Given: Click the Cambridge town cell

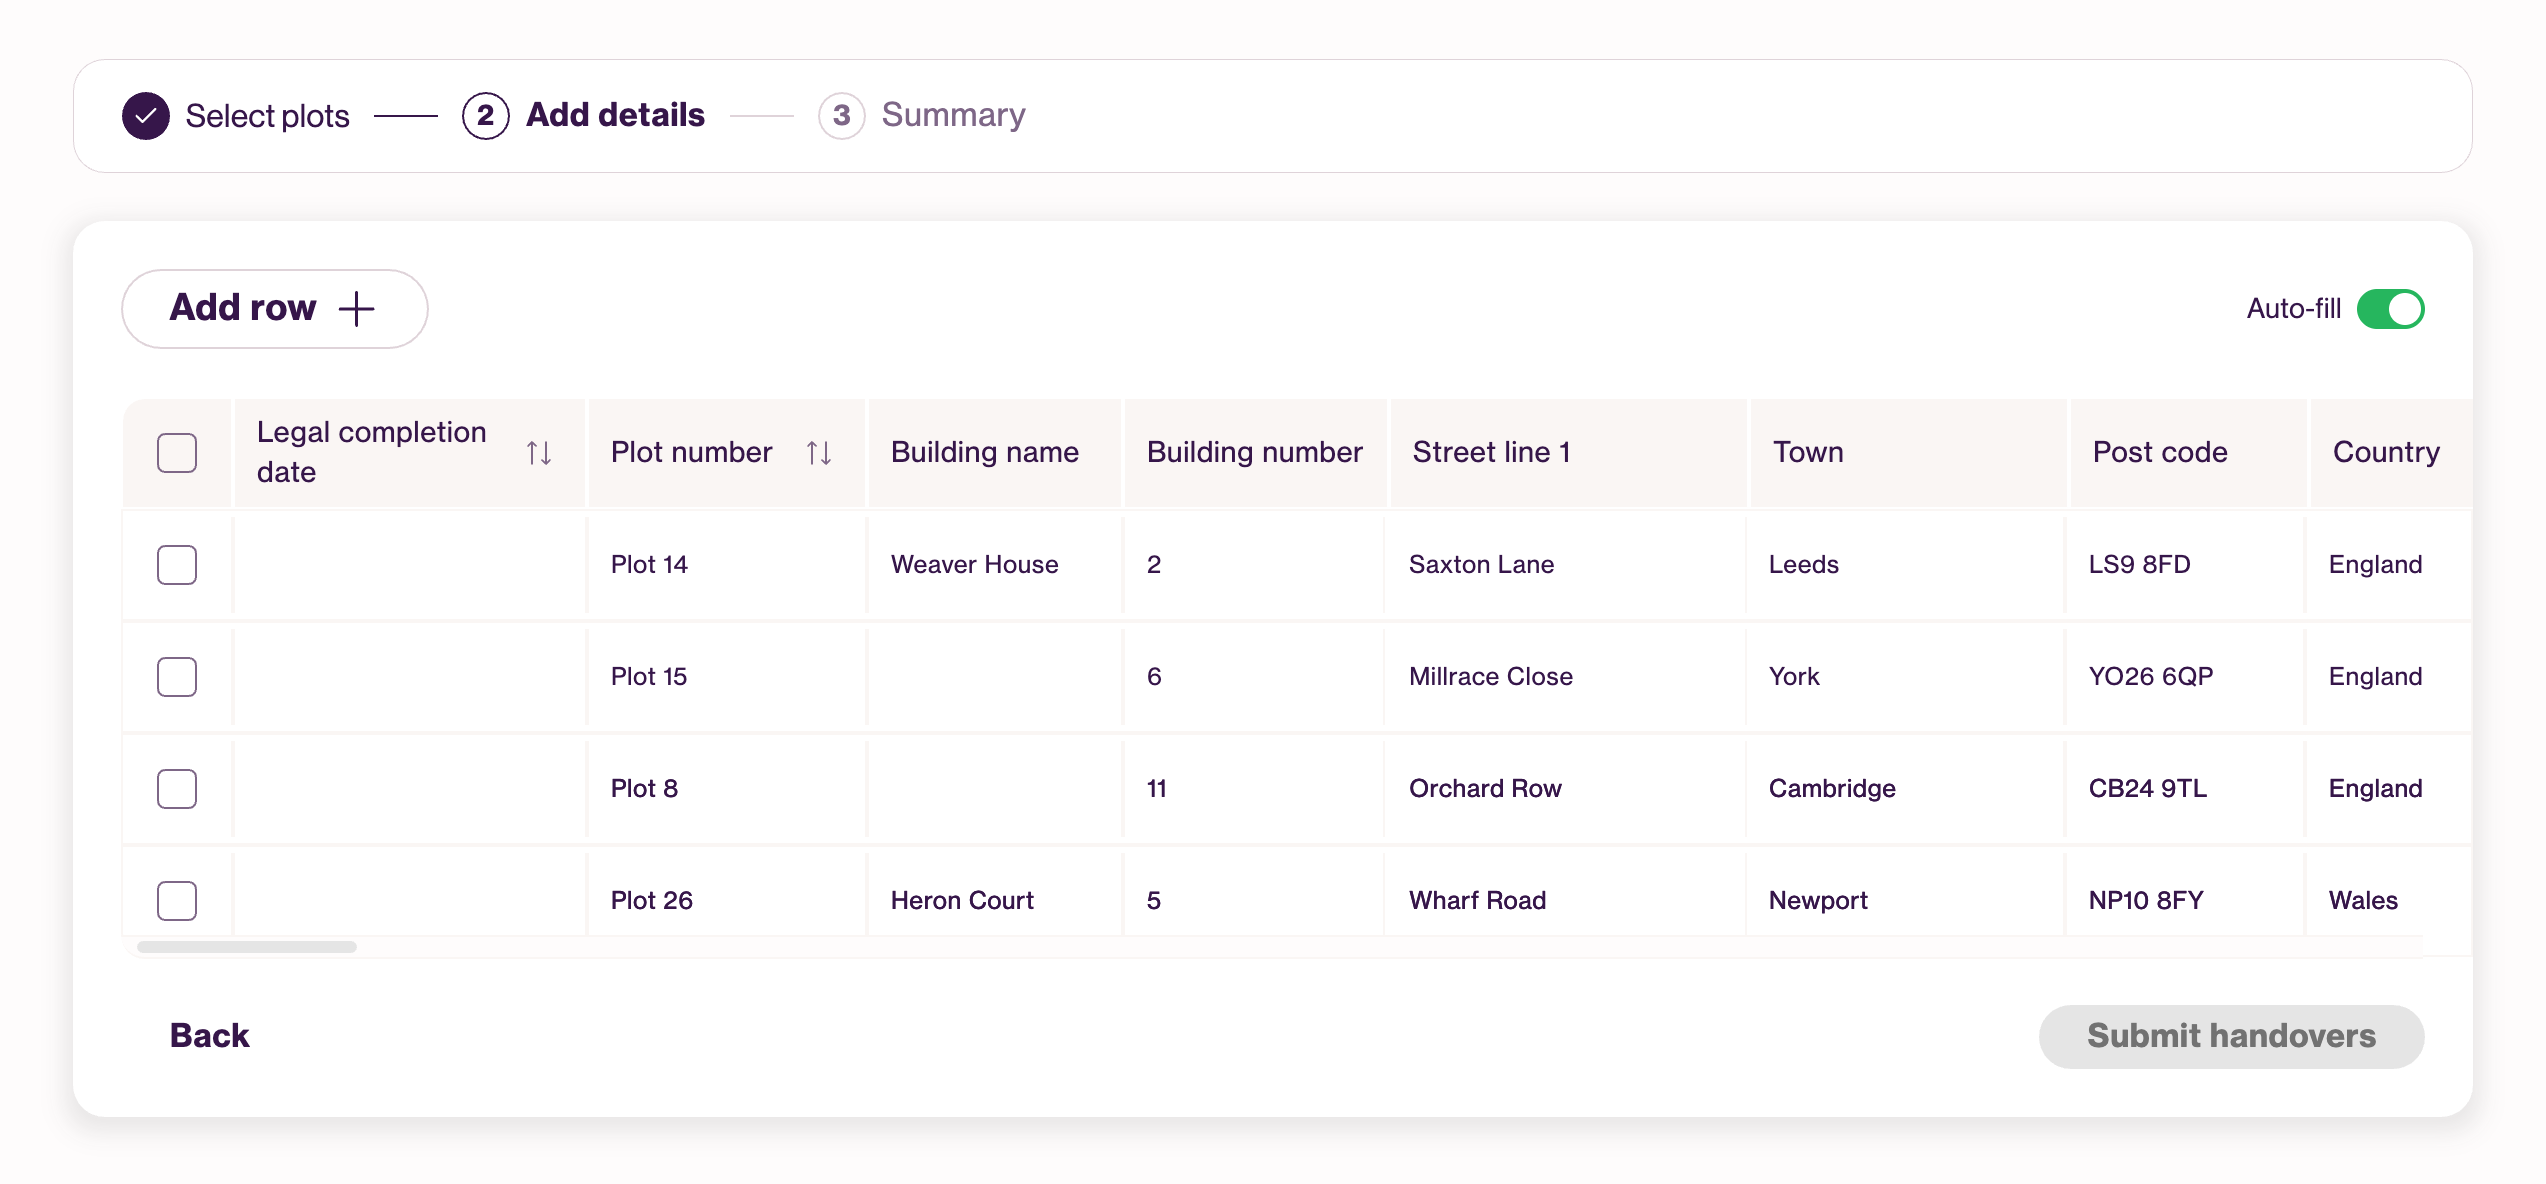Looking at the screenshot, I should (x=1906, y=789).
